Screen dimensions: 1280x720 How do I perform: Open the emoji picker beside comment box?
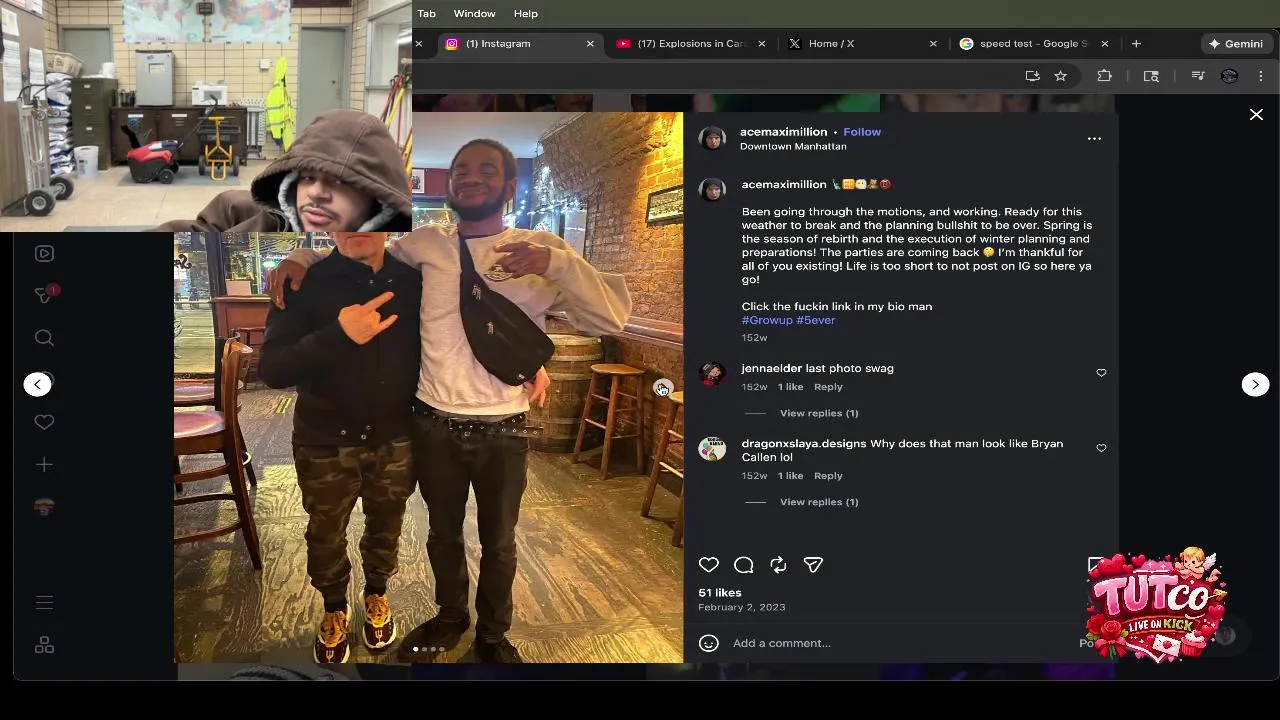pyautogui.click(x=708, y=643)
